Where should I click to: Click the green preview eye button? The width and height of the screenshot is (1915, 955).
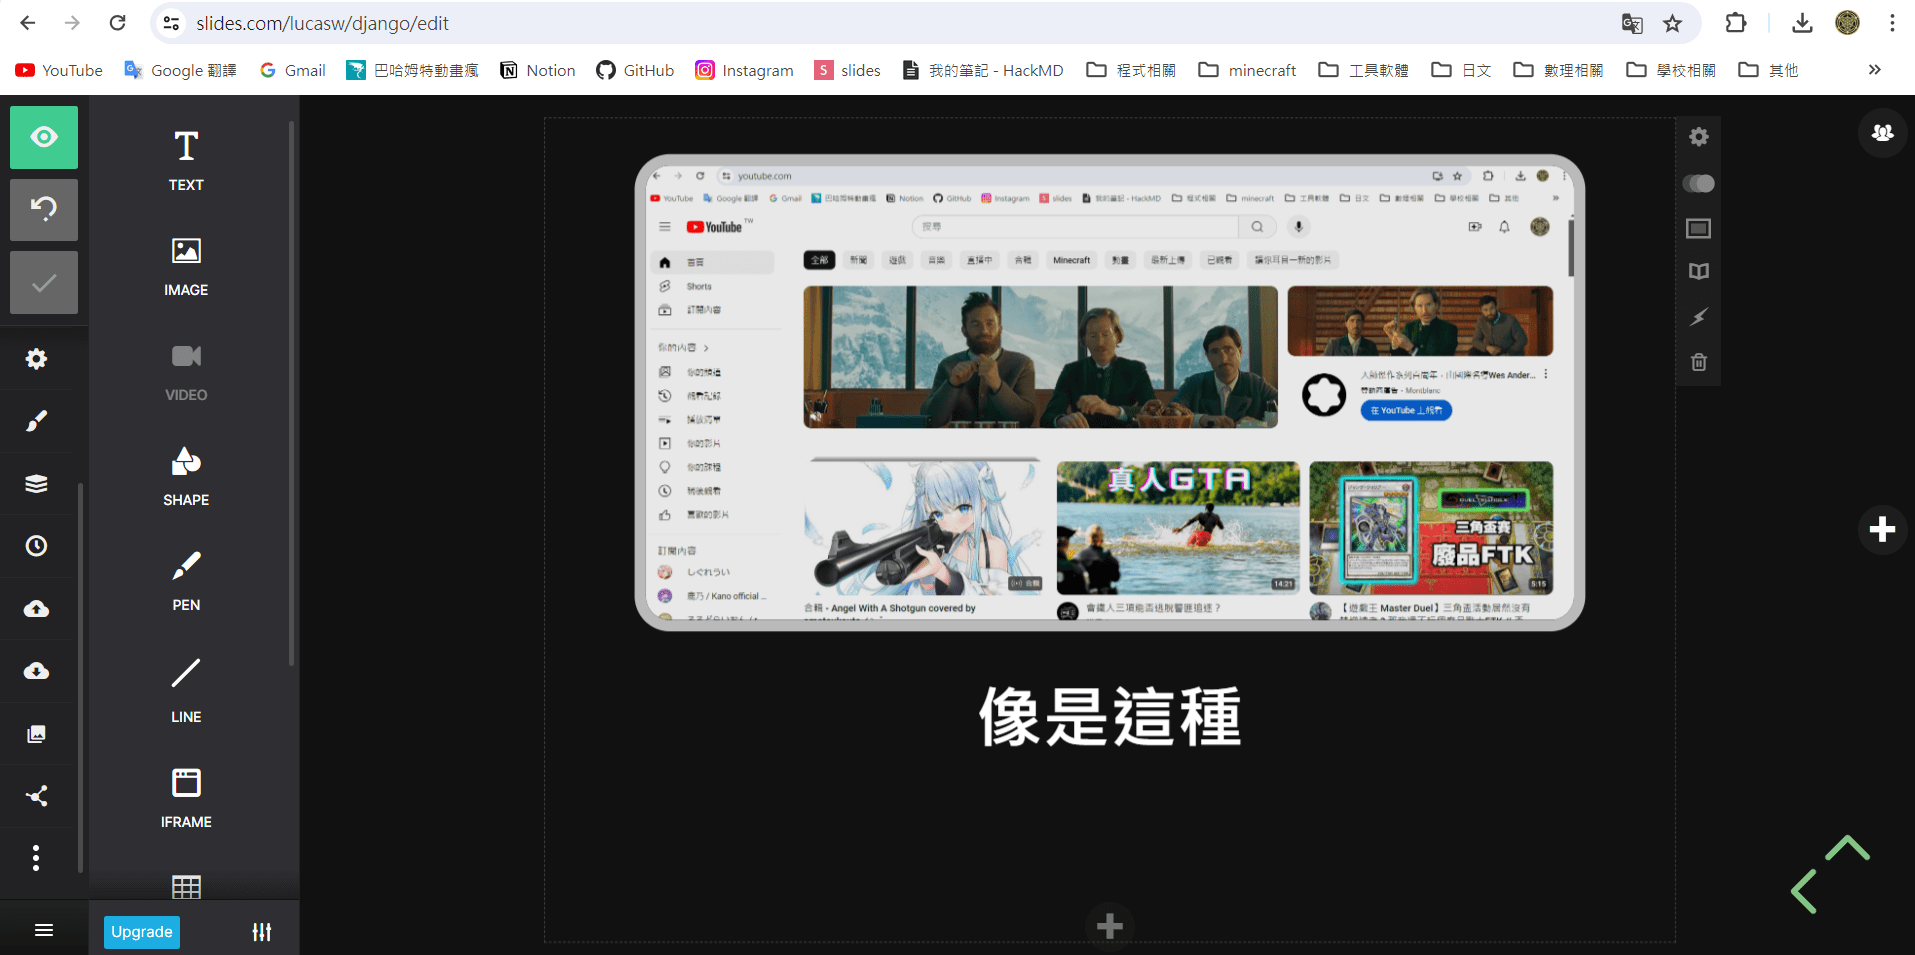click(x=44, y=137)
